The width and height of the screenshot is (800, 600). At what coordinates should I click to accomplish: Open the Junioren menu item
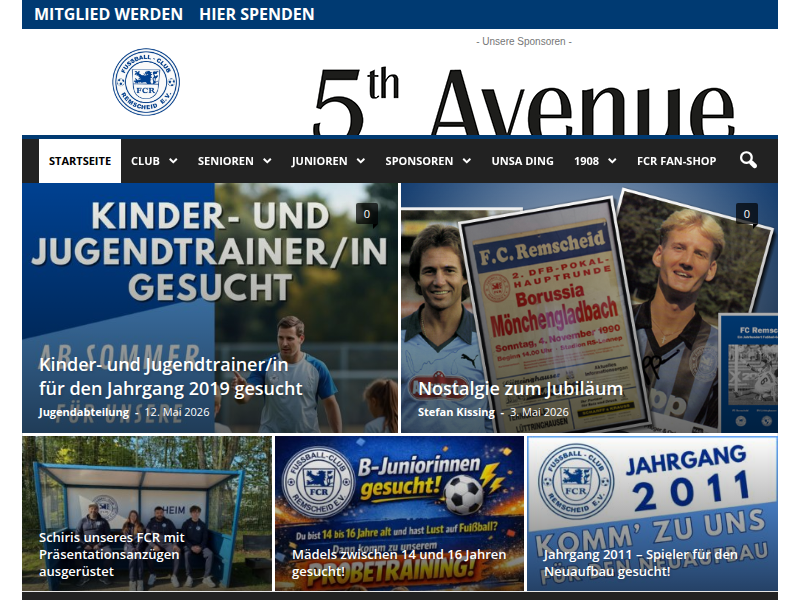click(319, 161)
